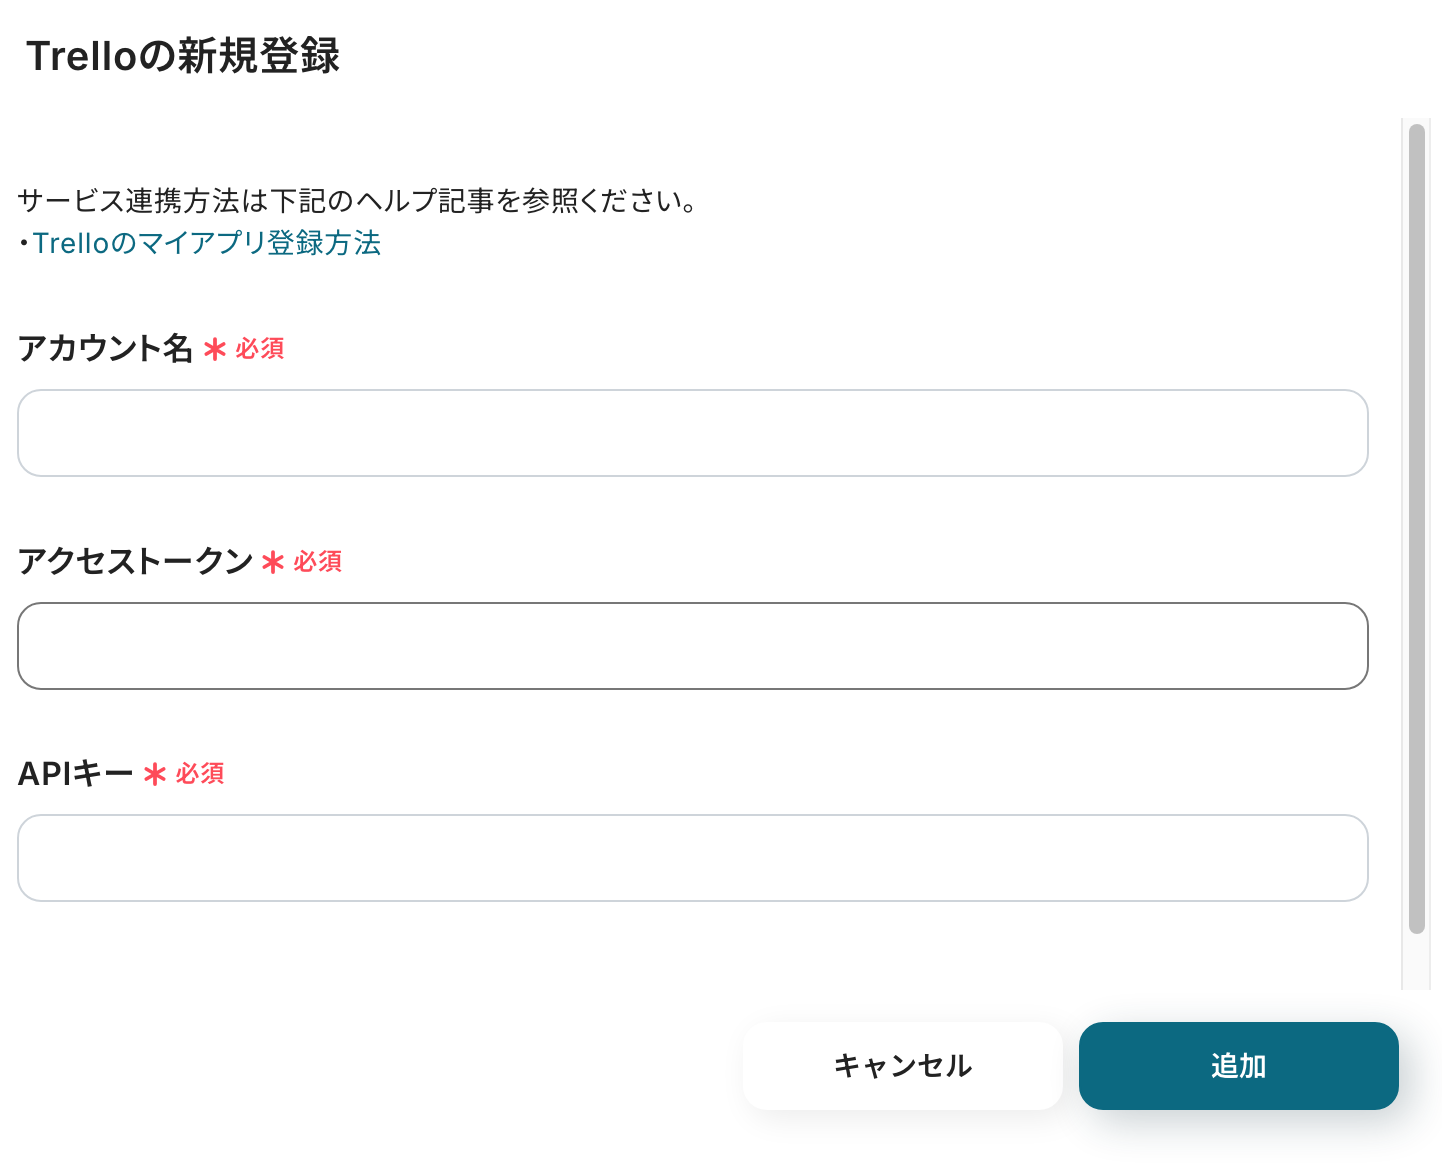
Task: Click the 必須 marker next to アクセストークン
Action: click(318, 562)
